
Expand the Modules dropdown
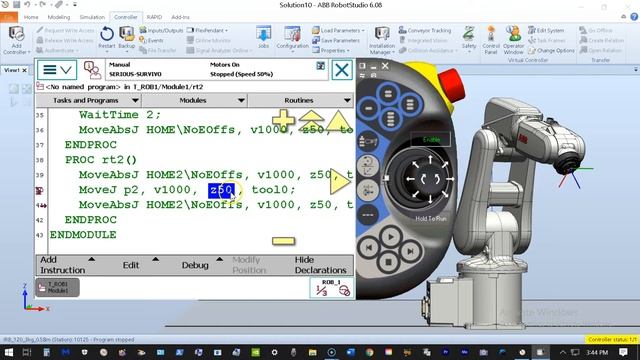pos(194,100)
